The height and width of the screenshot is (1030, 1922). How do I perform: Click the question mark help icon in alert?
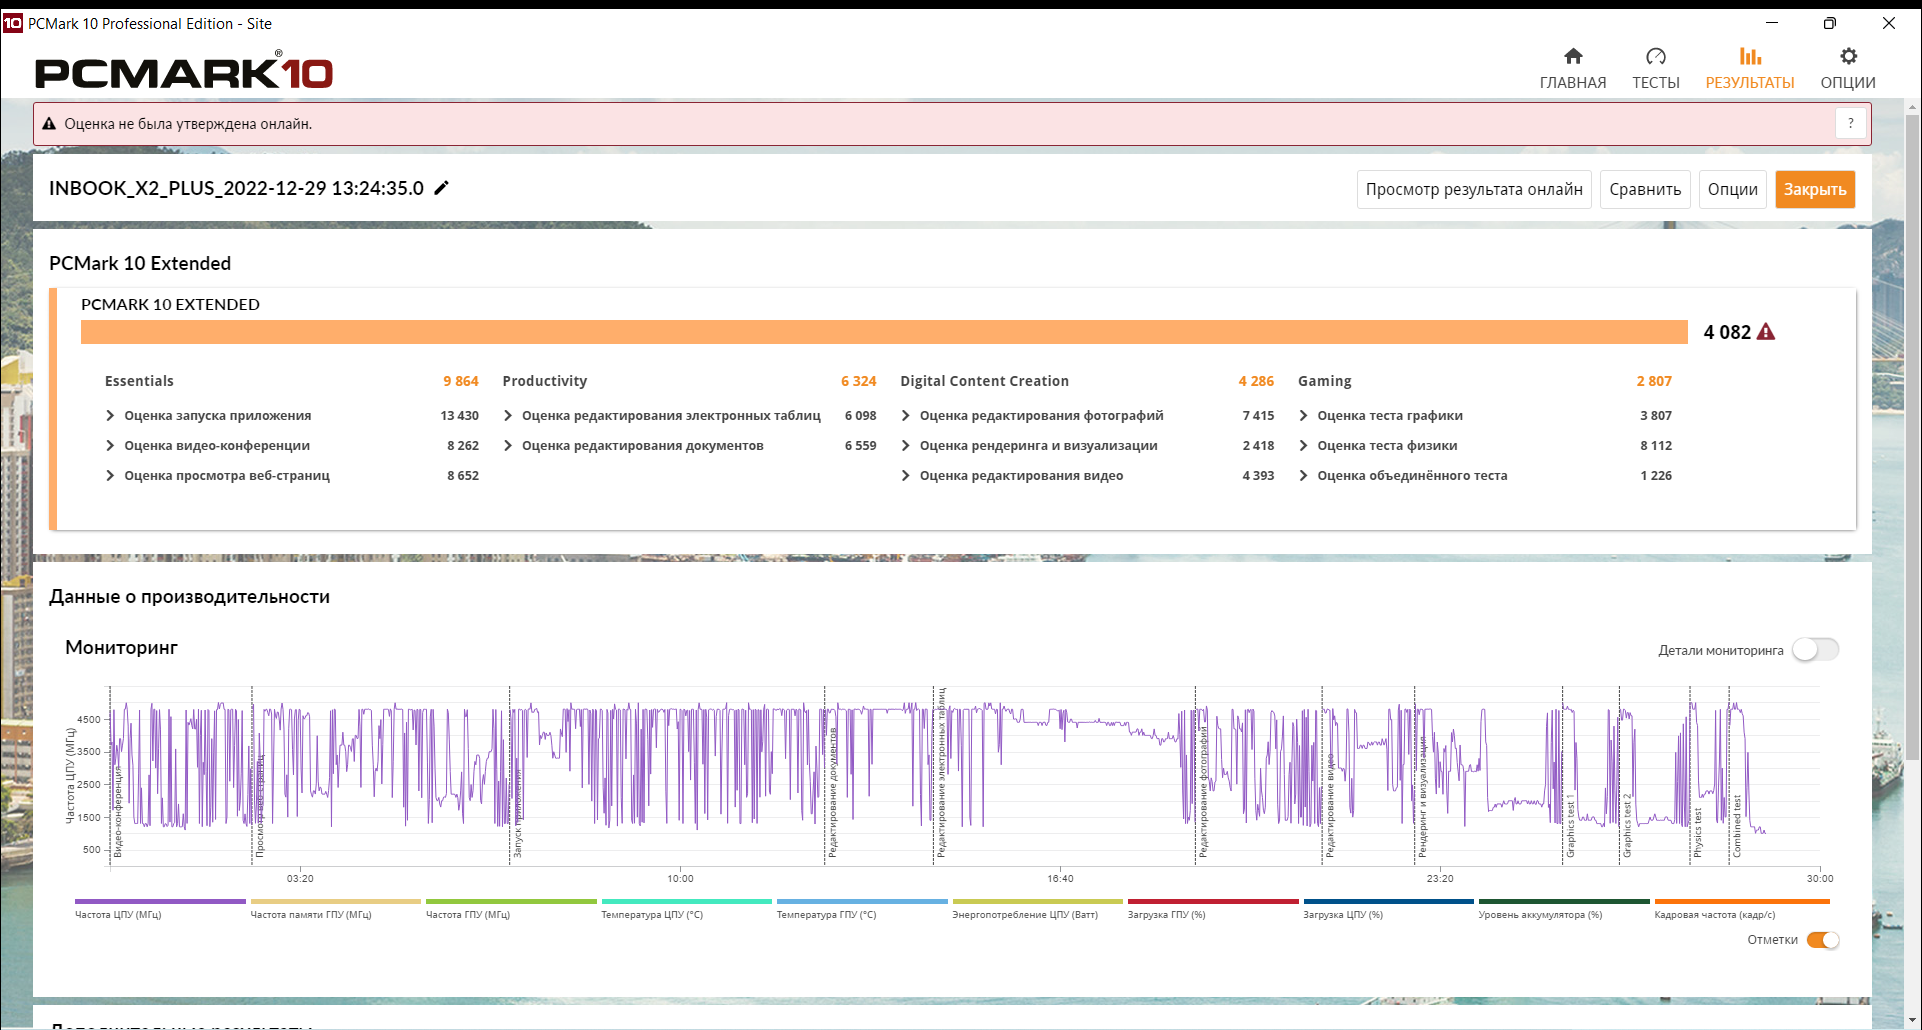tap(1851, 124)
